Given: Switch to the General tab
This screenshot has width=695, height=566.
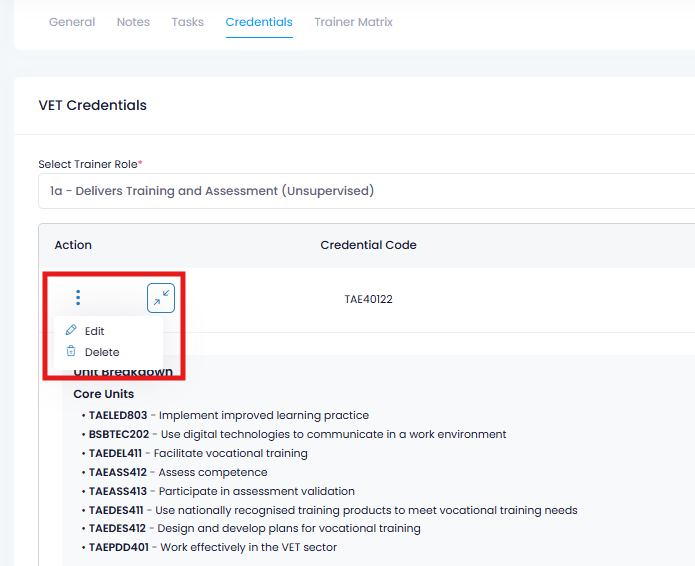Looking at the screenshot, I should (72, 22).
